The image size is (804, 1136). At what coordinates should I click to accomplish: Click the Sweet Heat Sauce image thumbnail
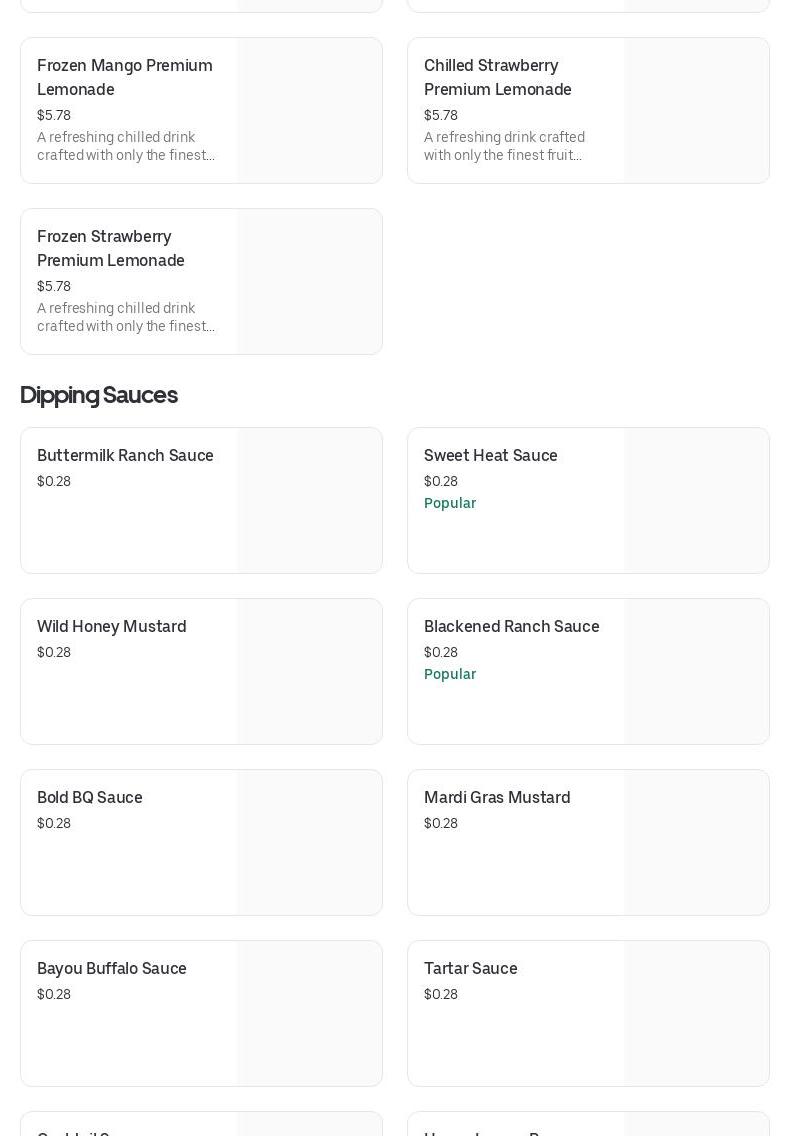(x=696, y=501)
